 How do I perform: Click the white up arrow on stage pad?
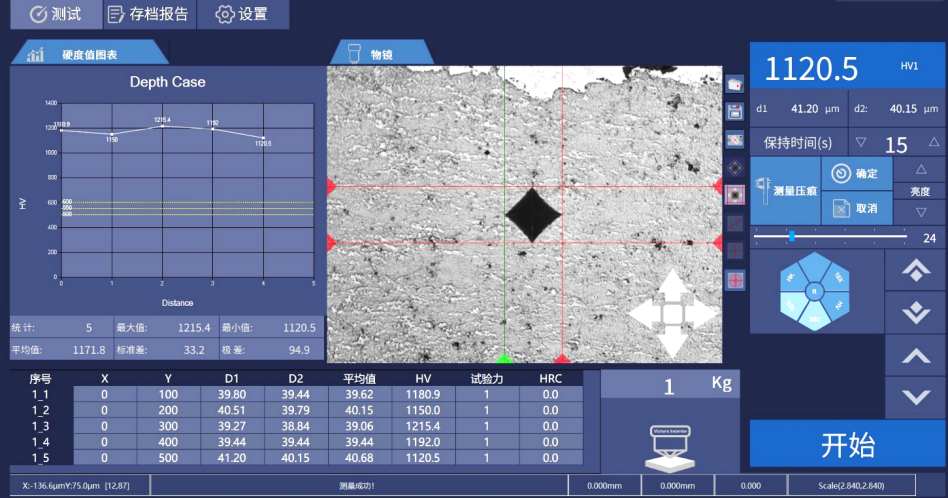pyautogui.click(x=672, y=284)
